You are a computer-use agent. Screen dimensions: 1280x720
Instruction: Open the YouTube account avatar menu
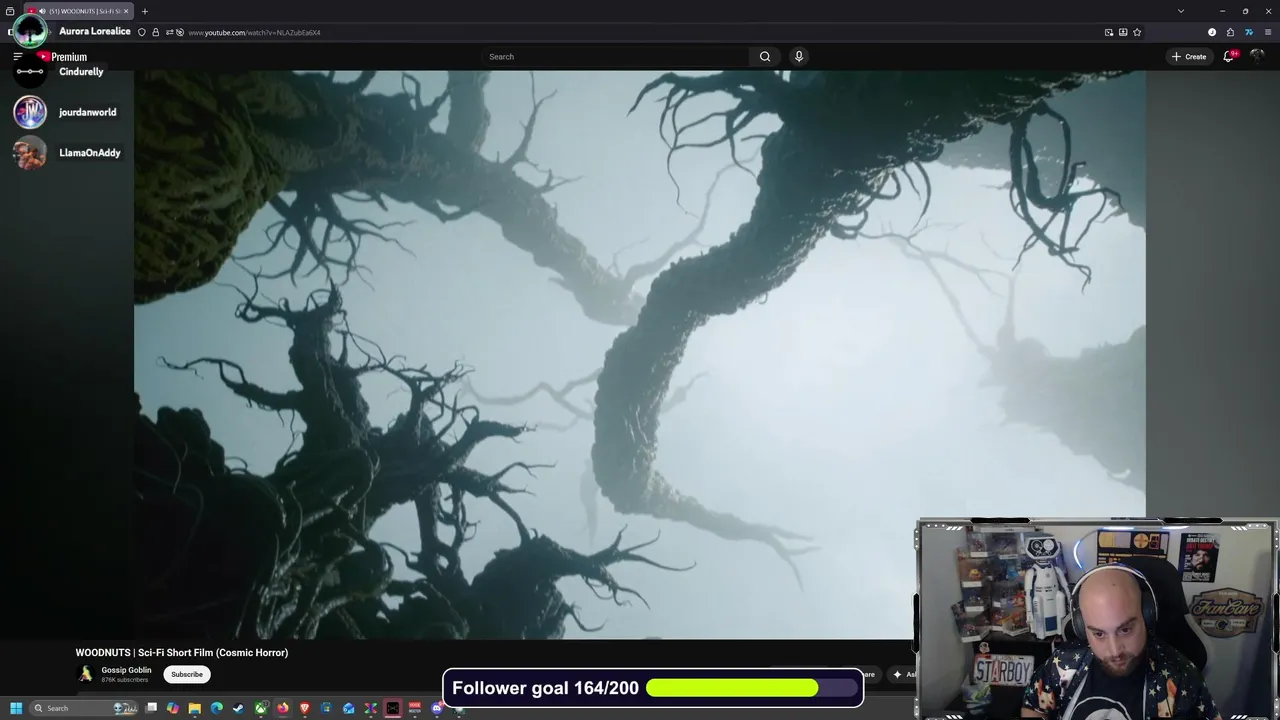point(1258,57)
